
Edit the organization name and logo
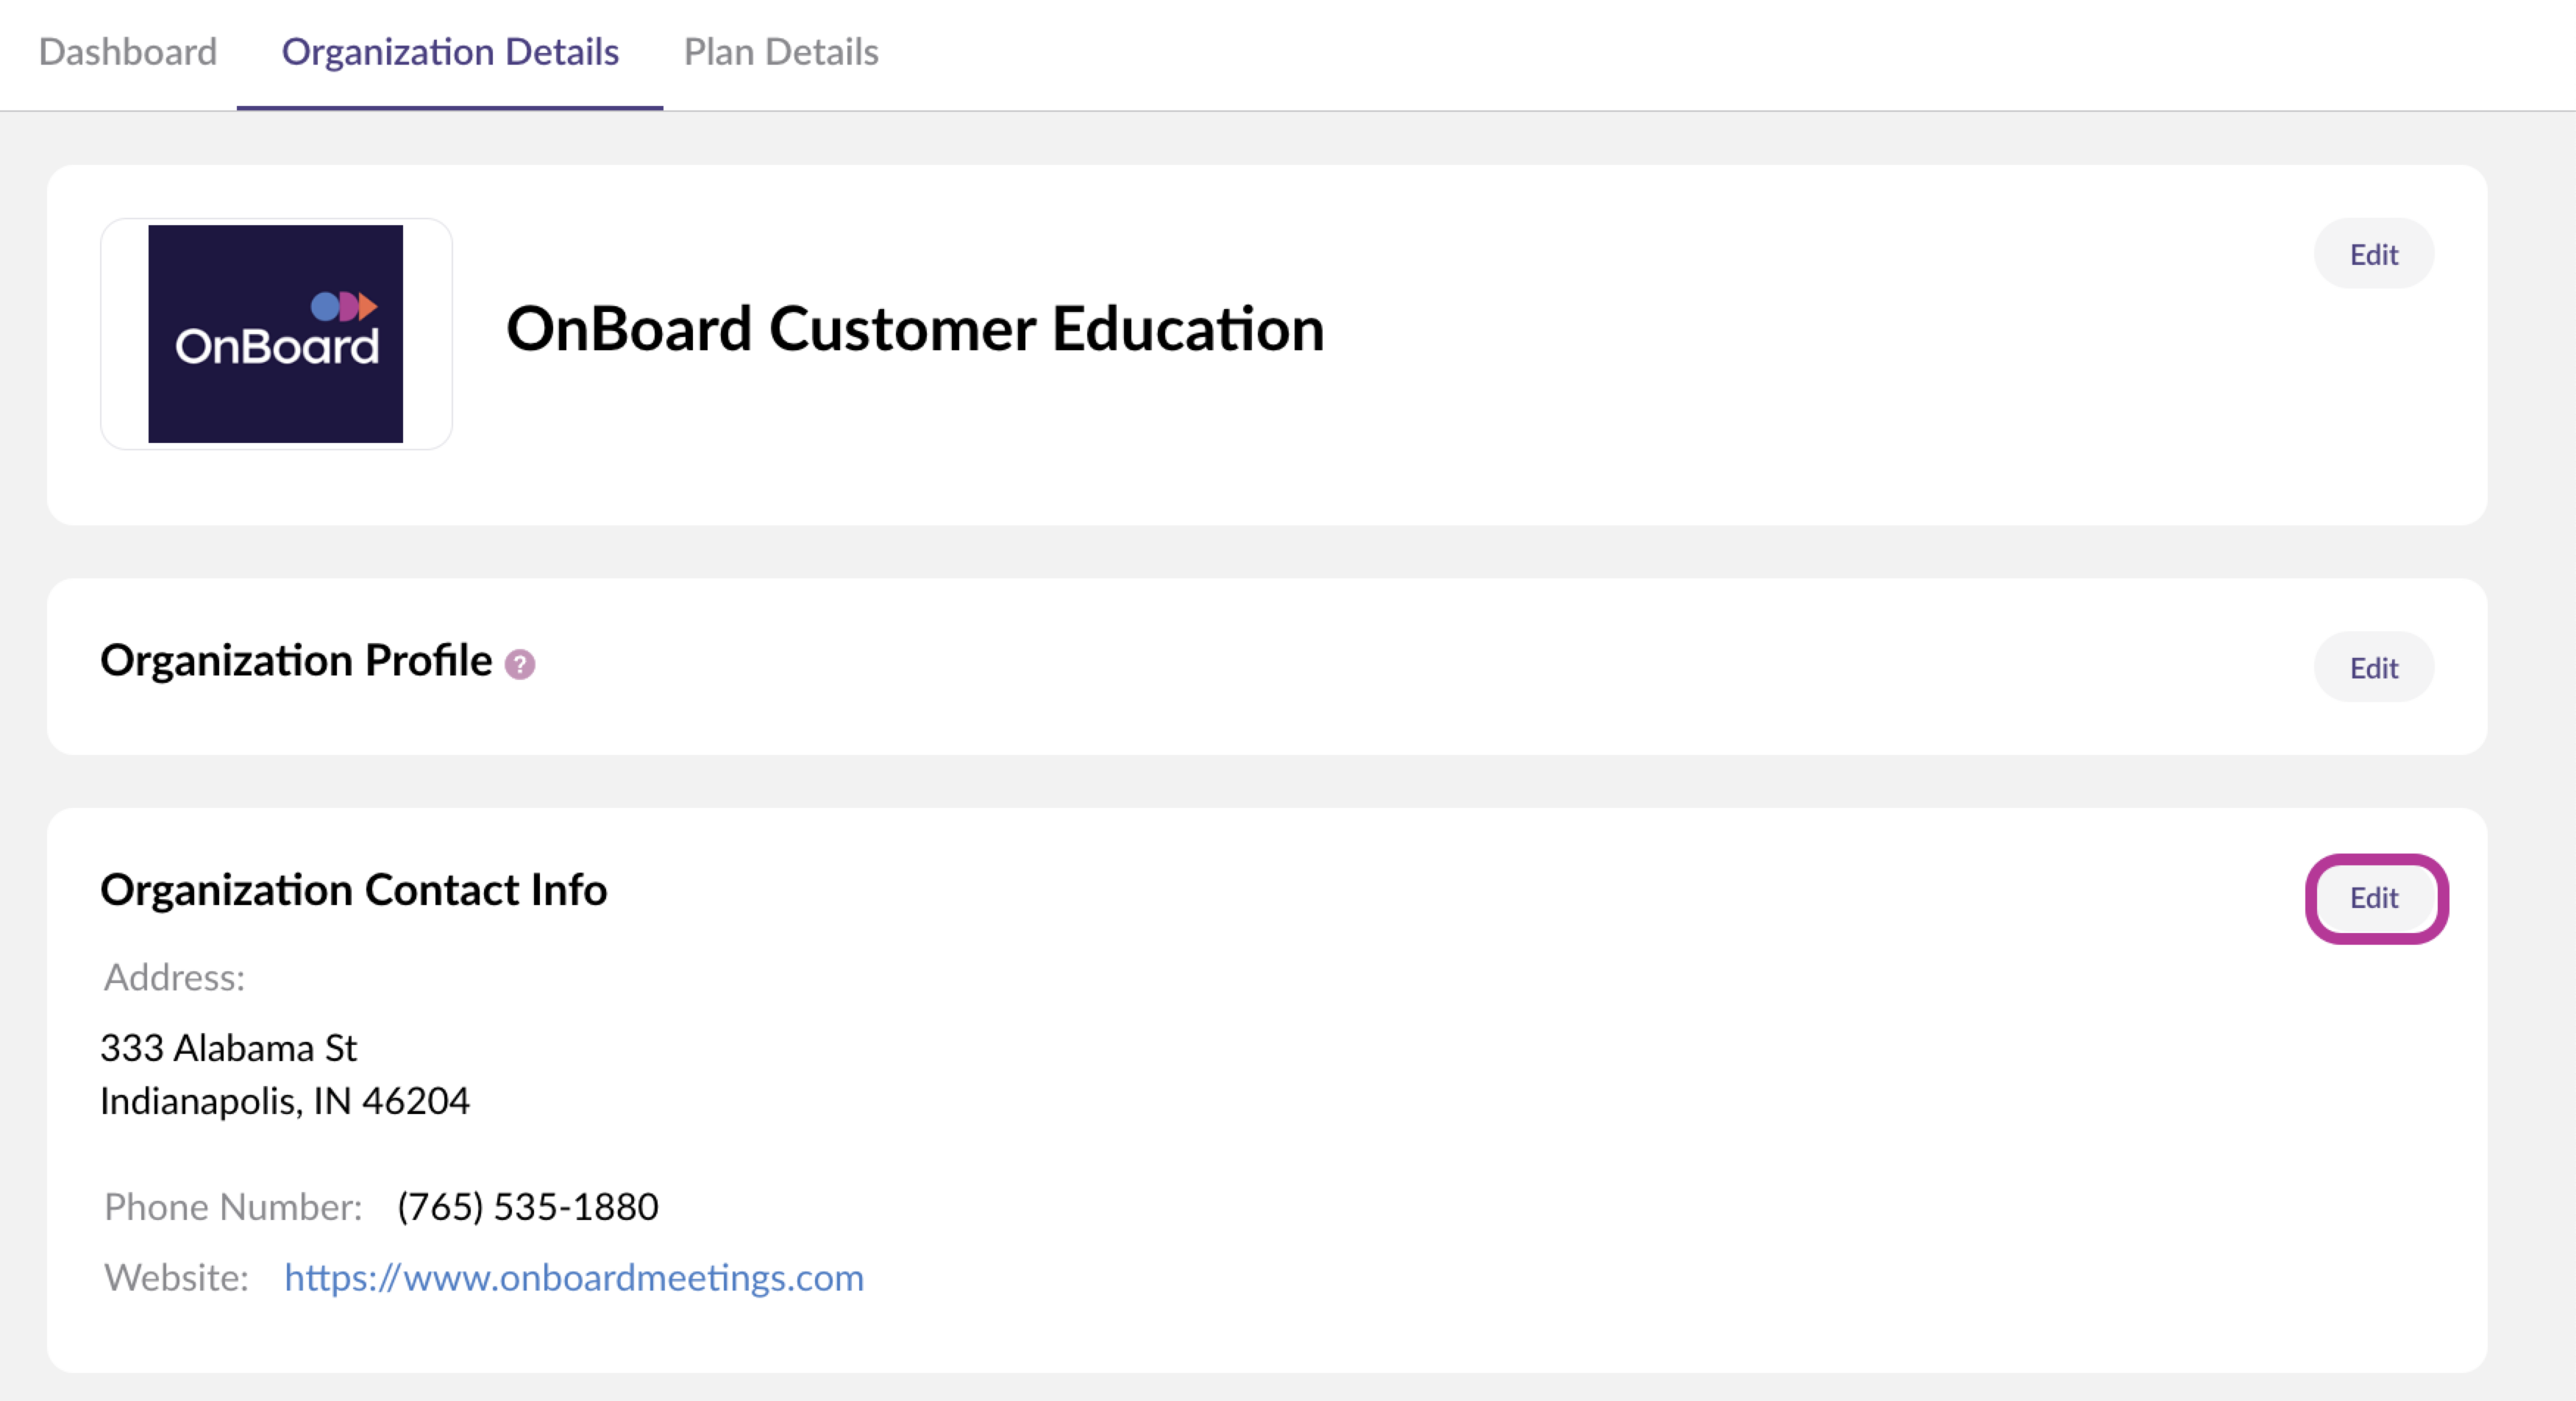[x=2373, y=254]
